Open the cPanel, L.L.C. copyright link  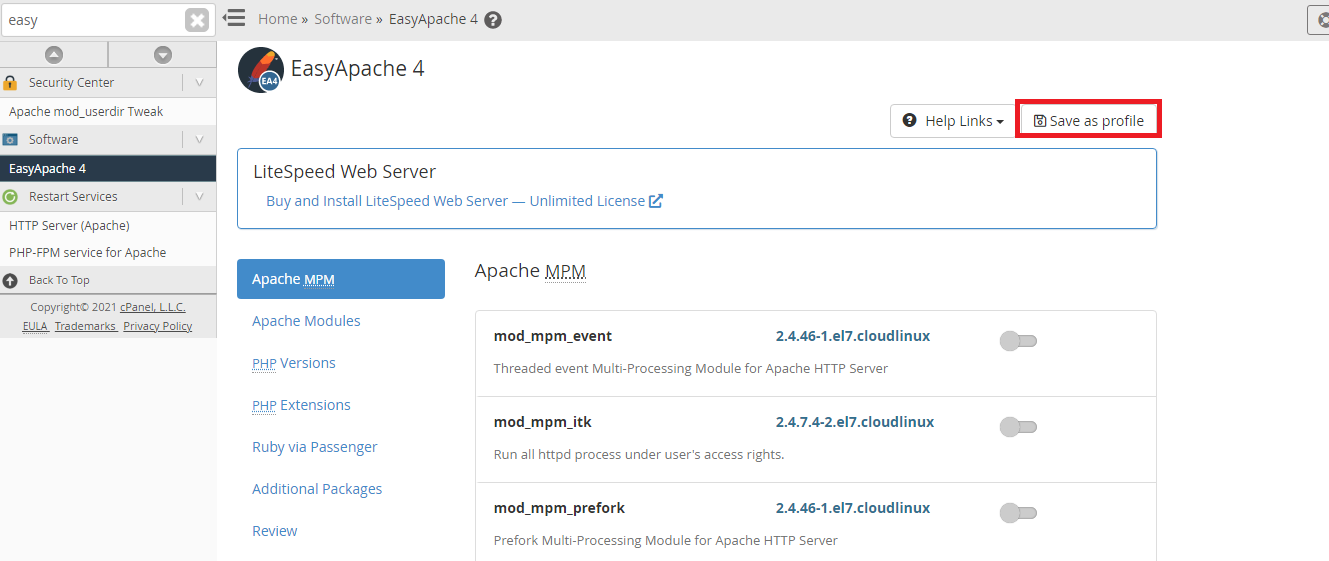pyautogui.click(x=153, y=307)
